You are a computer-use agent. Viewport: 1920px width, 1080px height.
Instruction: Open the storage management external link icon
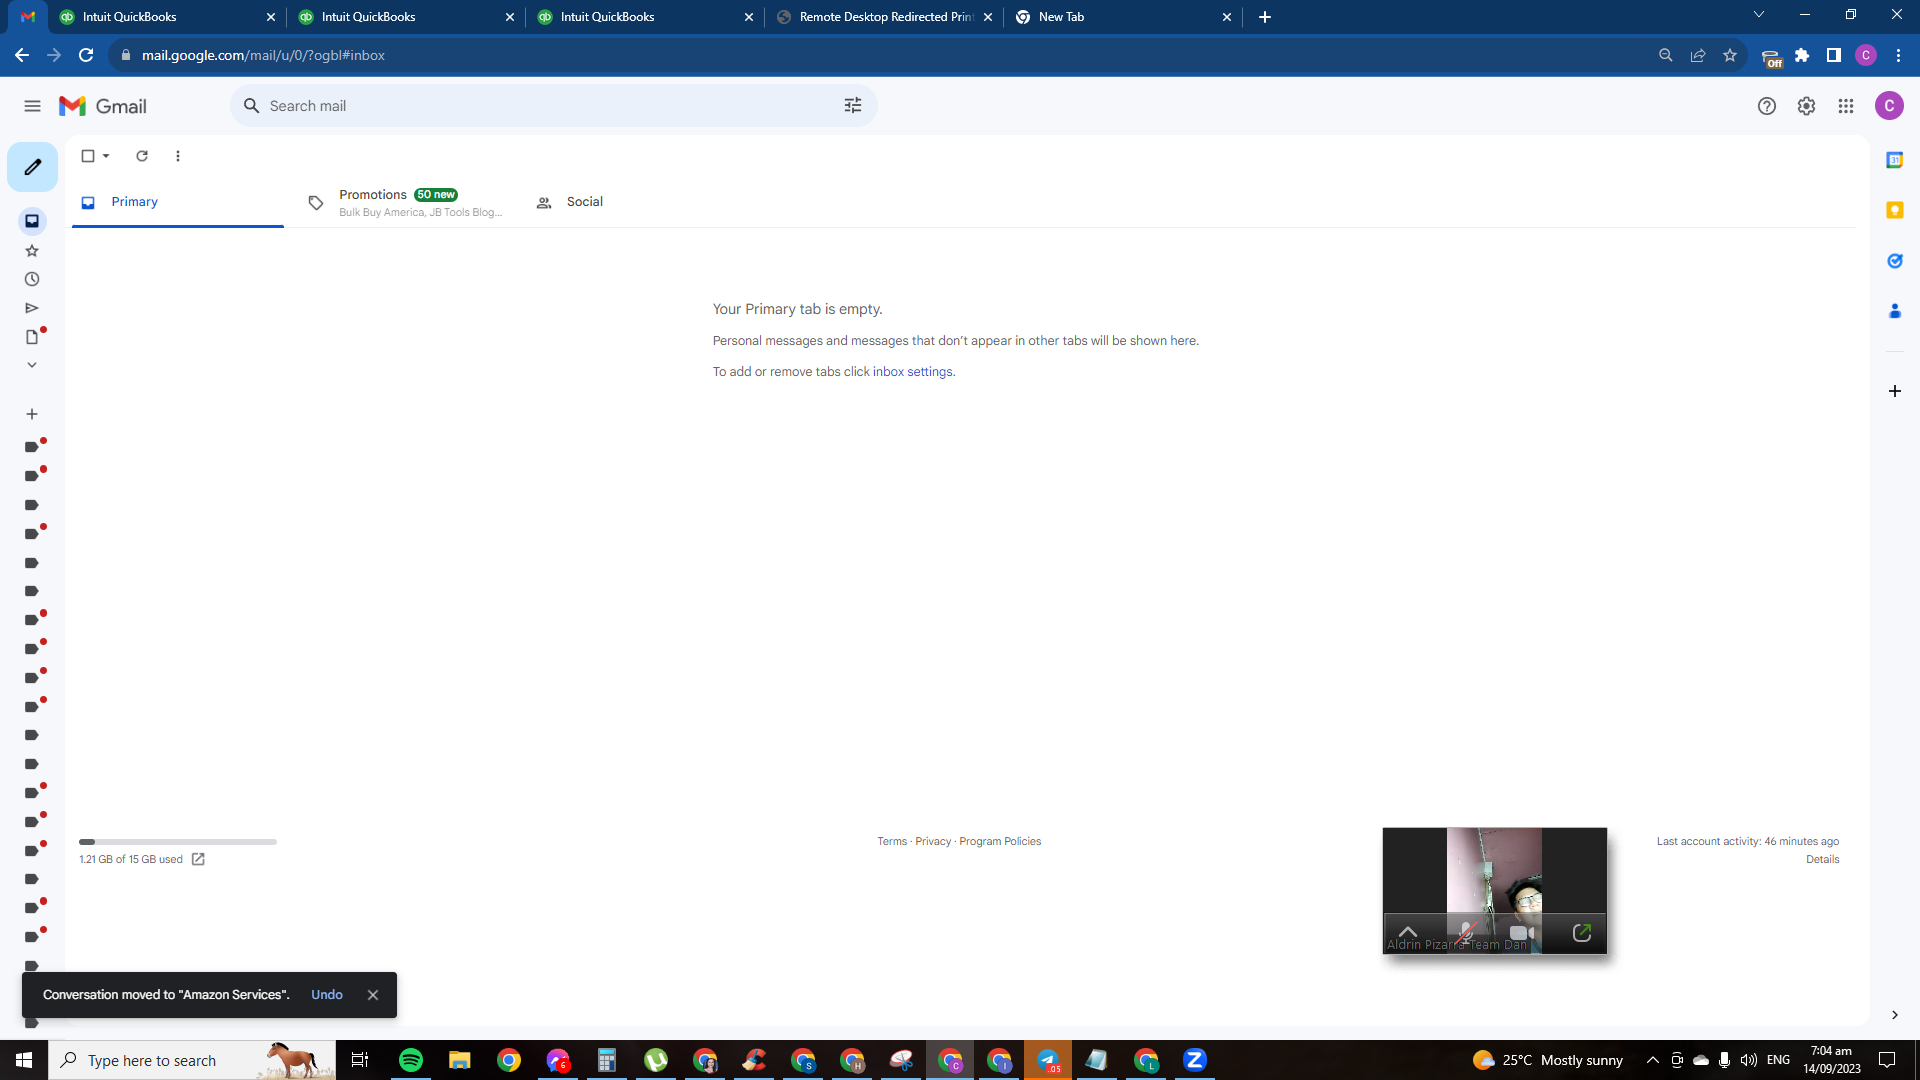tap(198, 860)
